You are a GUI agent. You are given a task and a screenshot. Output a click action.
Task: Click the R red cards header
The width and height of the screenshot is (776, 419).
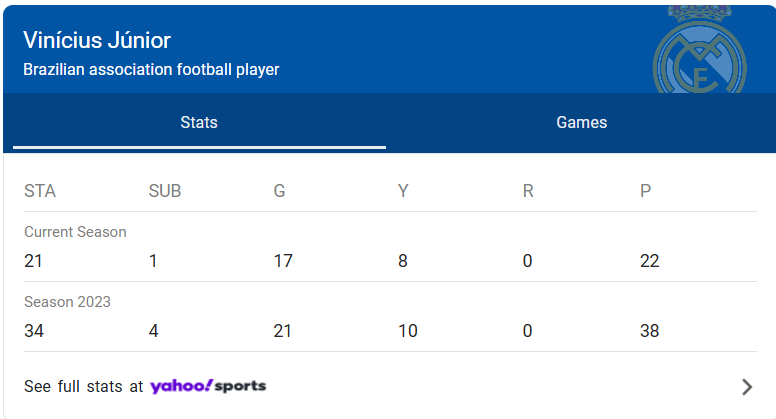(x=528, y=191)
